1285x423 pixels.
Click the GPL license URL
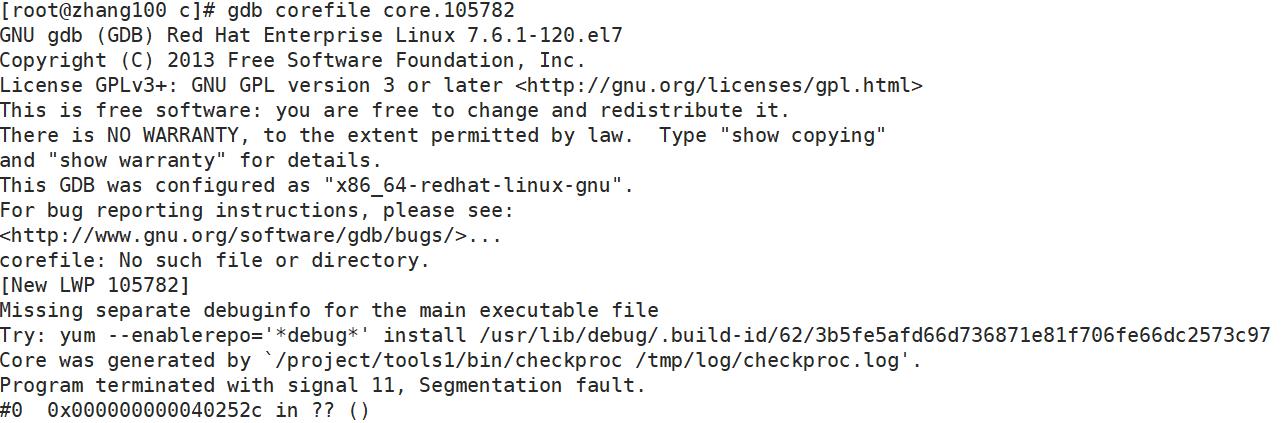click(x=720, y=86)
